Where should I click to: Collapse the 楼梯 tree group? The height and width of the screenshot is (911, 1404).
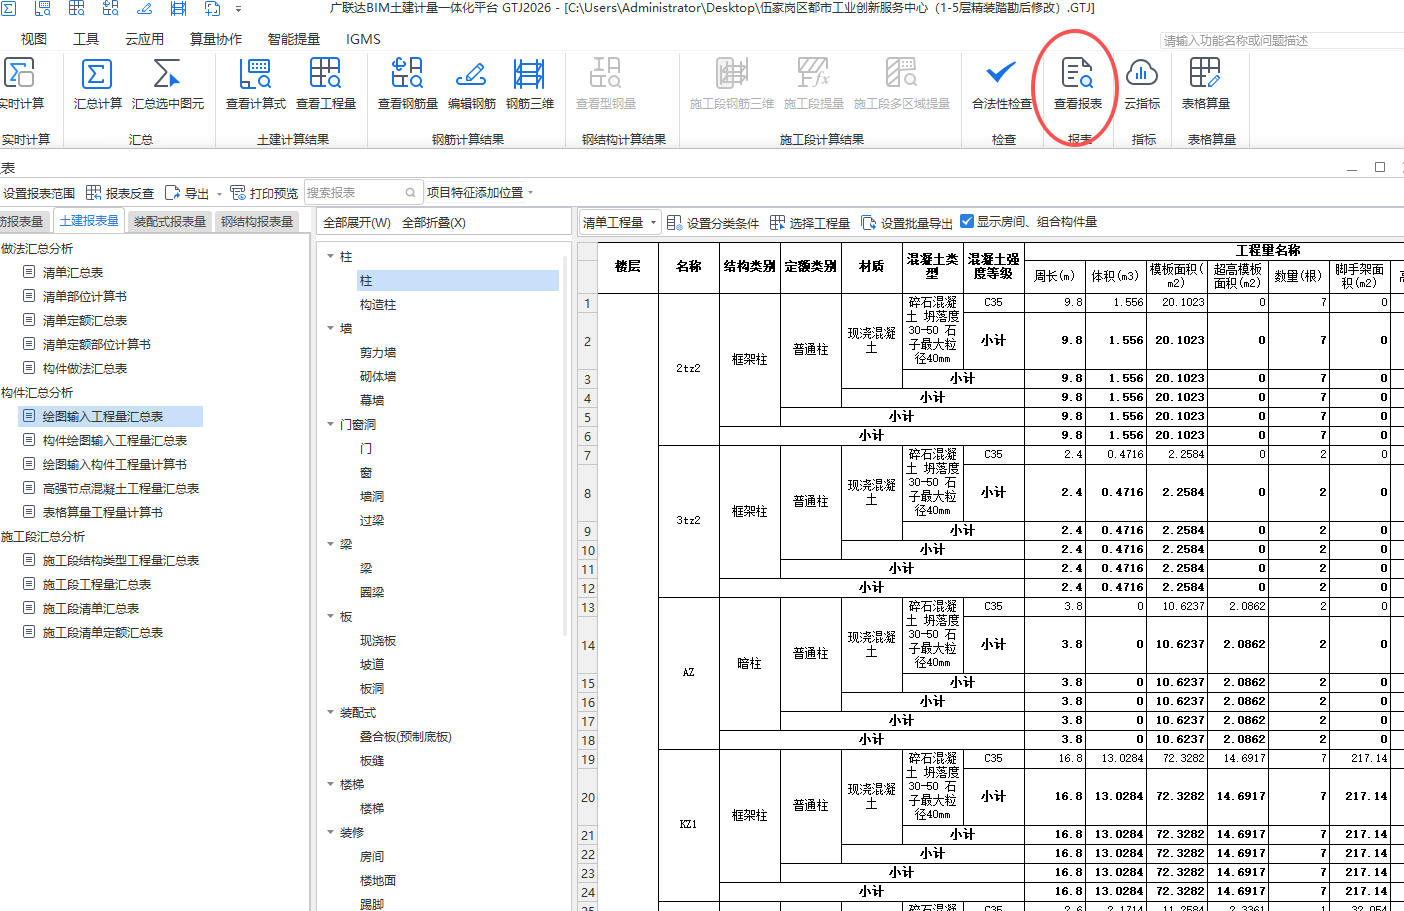[x=331, y=784]
